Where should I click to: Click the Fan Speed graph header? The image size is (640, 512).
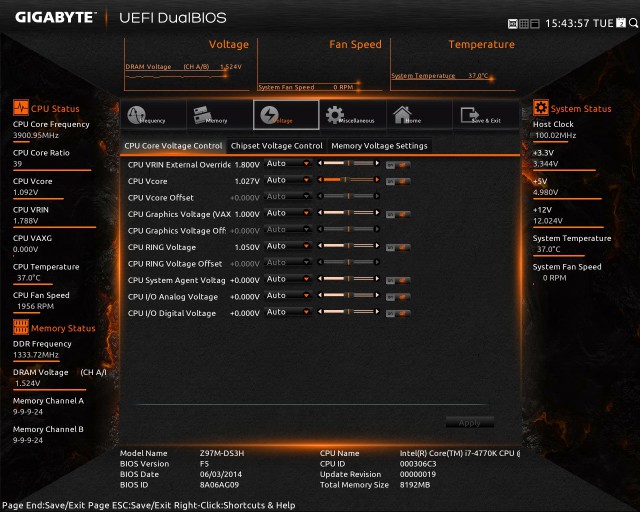pyautogui.click(x=355, y=44)
